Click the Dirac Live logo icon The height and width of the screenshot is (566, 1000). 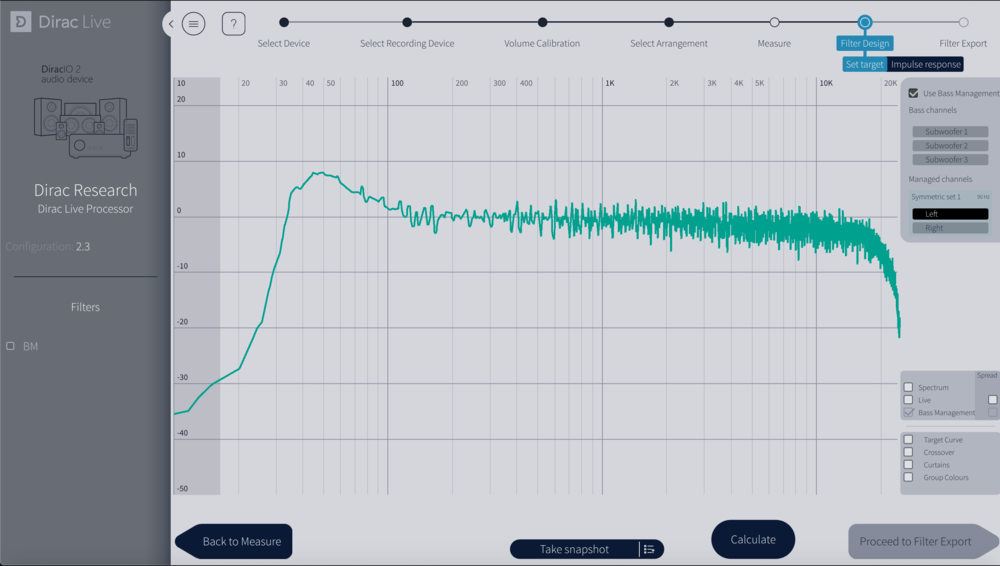pyautogui.click(x=20, y=22)
